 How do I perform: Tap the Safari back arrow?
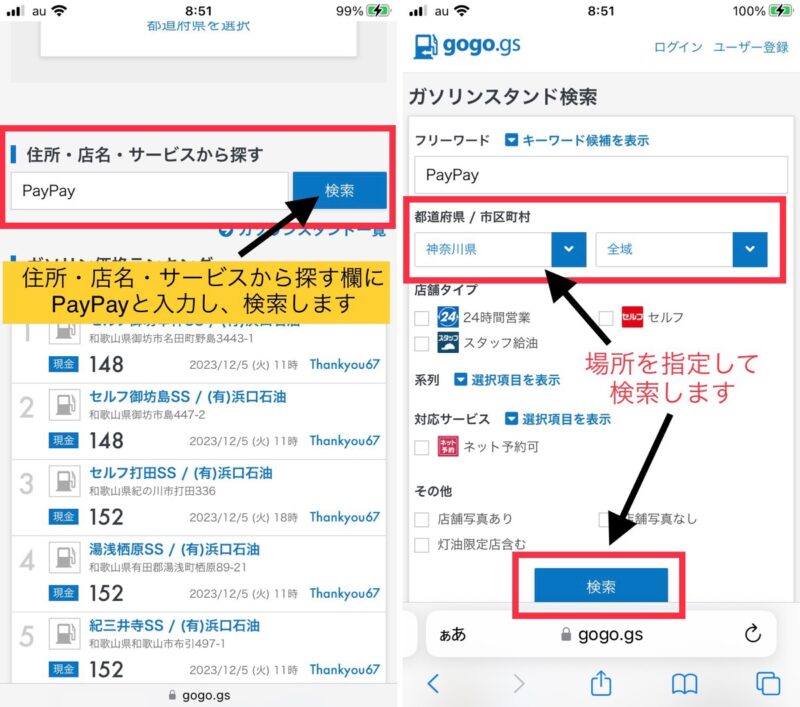(433, 684)
